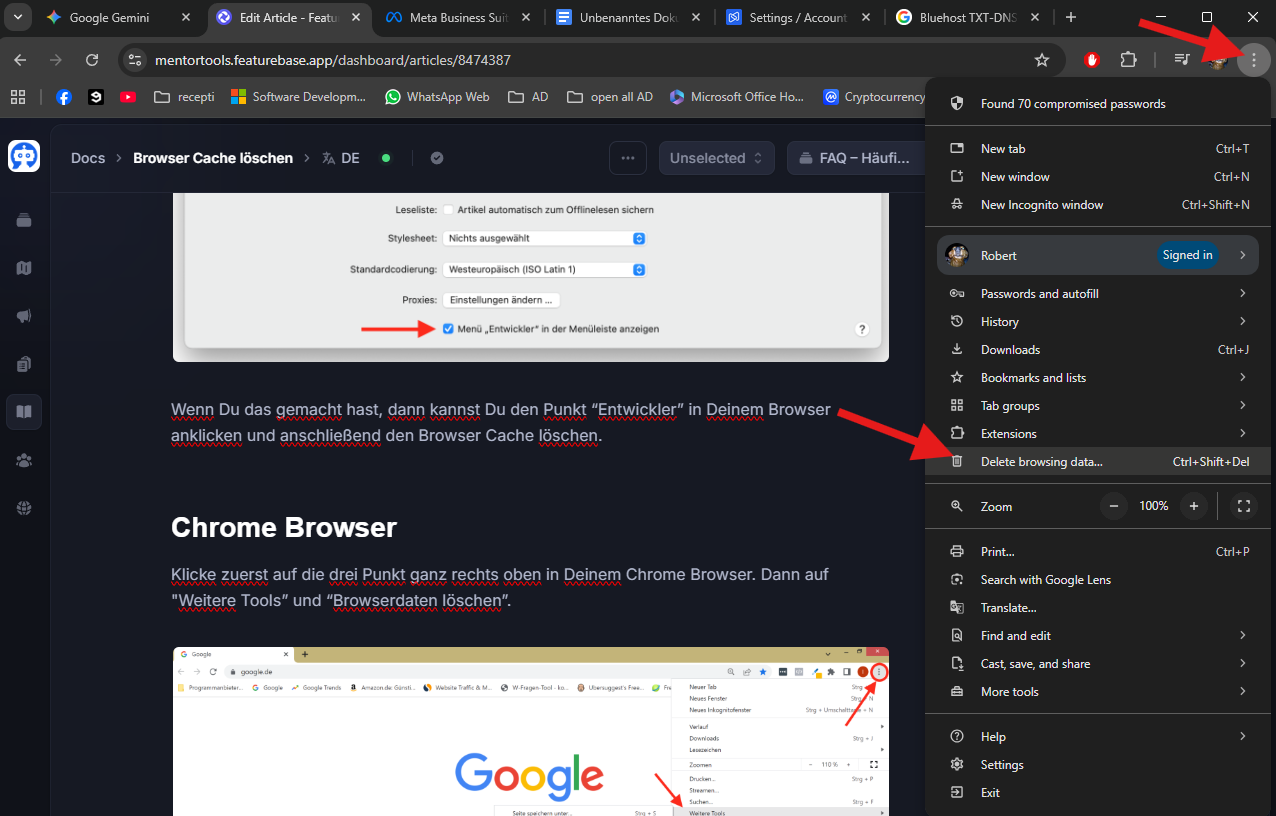Select Print... menu item

pyautogui.click(x=1098, y=551)
